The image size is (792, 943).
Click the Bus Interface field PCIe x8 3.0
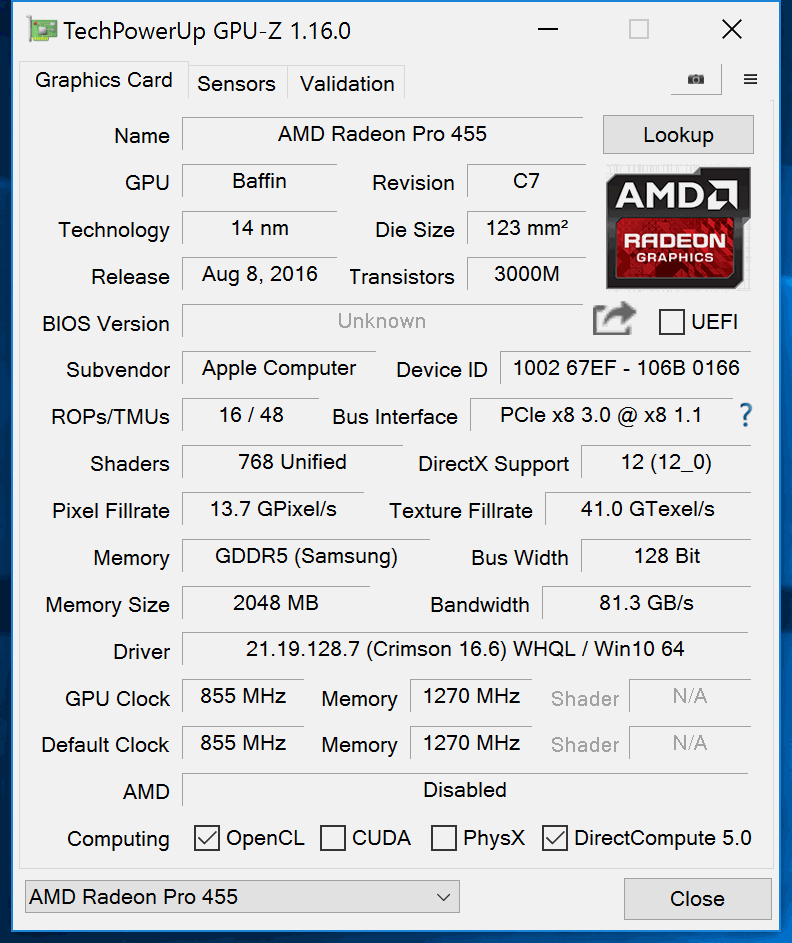[601, 414]
